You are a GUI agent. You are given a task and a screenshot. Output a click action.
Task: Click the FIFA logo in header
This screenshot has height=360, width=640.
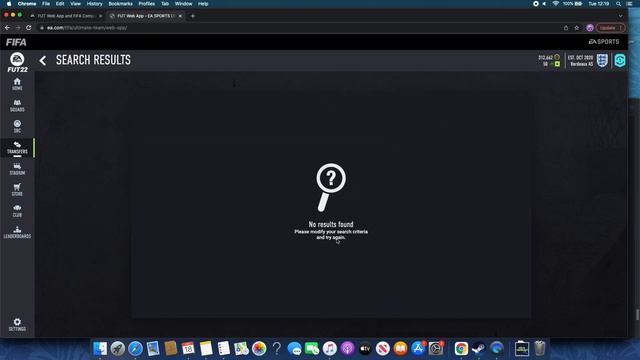pyautogui.click(x=16, y=42)
